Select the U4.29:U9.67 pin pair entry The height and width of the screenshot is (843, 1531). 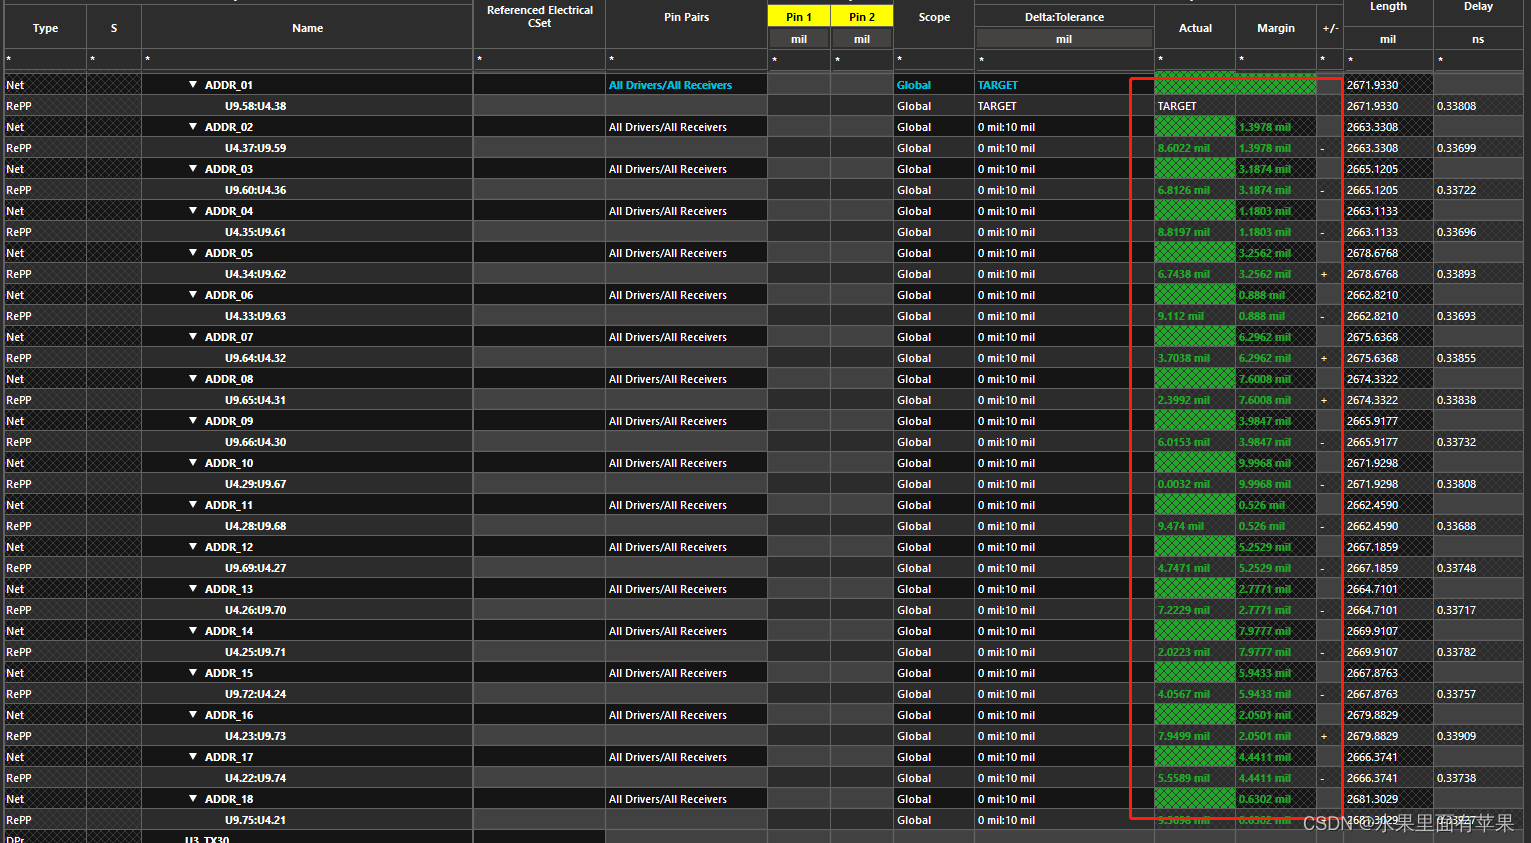click(x=255, y=484)
